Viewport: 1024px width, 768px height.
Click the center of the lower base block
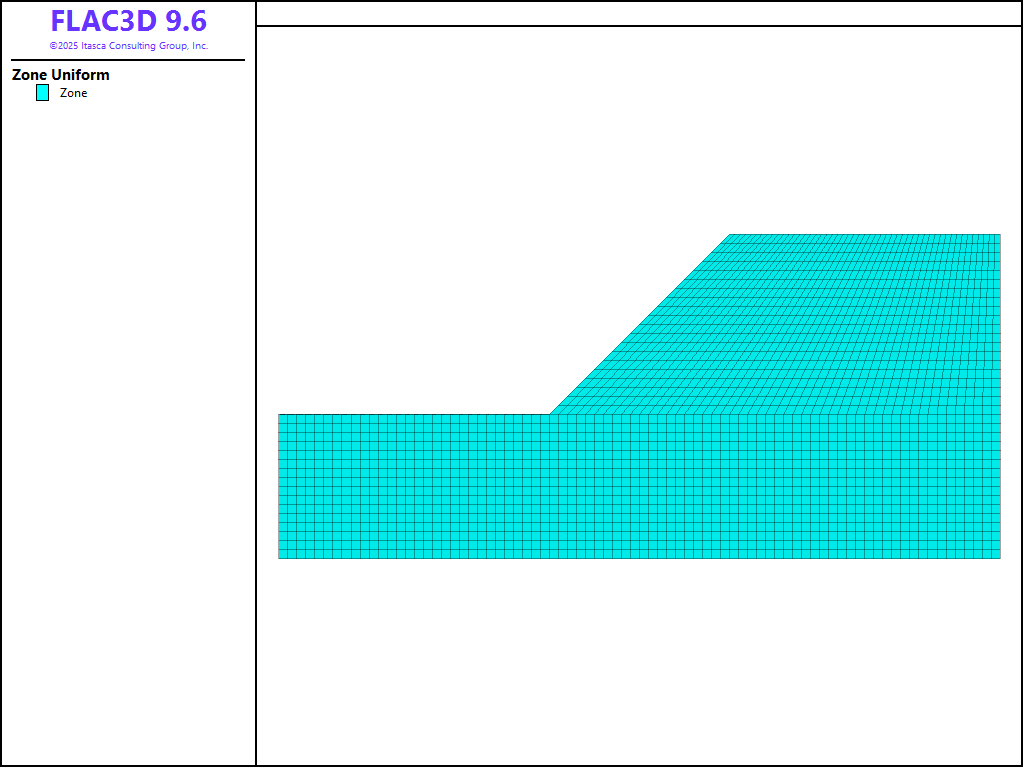click(639, 486)
